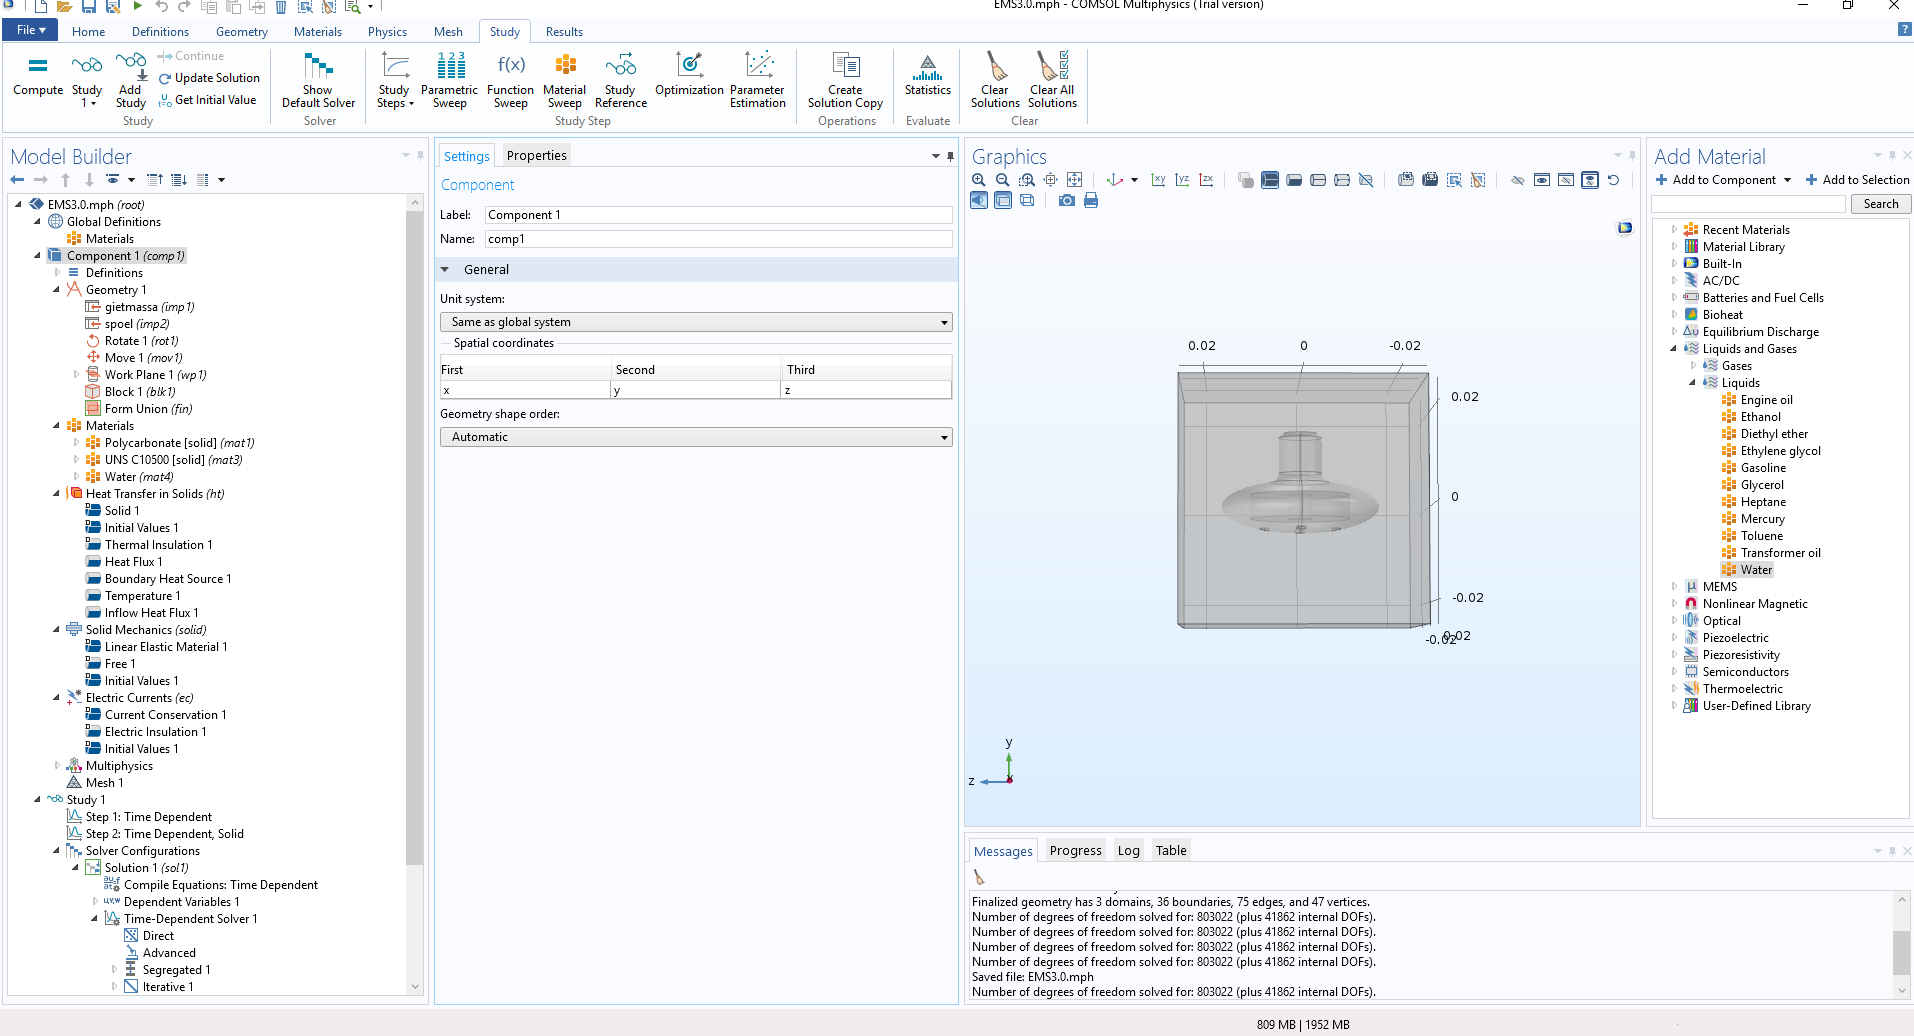Open the Optimization study step
The image size is (1914, 1036).
689,75
